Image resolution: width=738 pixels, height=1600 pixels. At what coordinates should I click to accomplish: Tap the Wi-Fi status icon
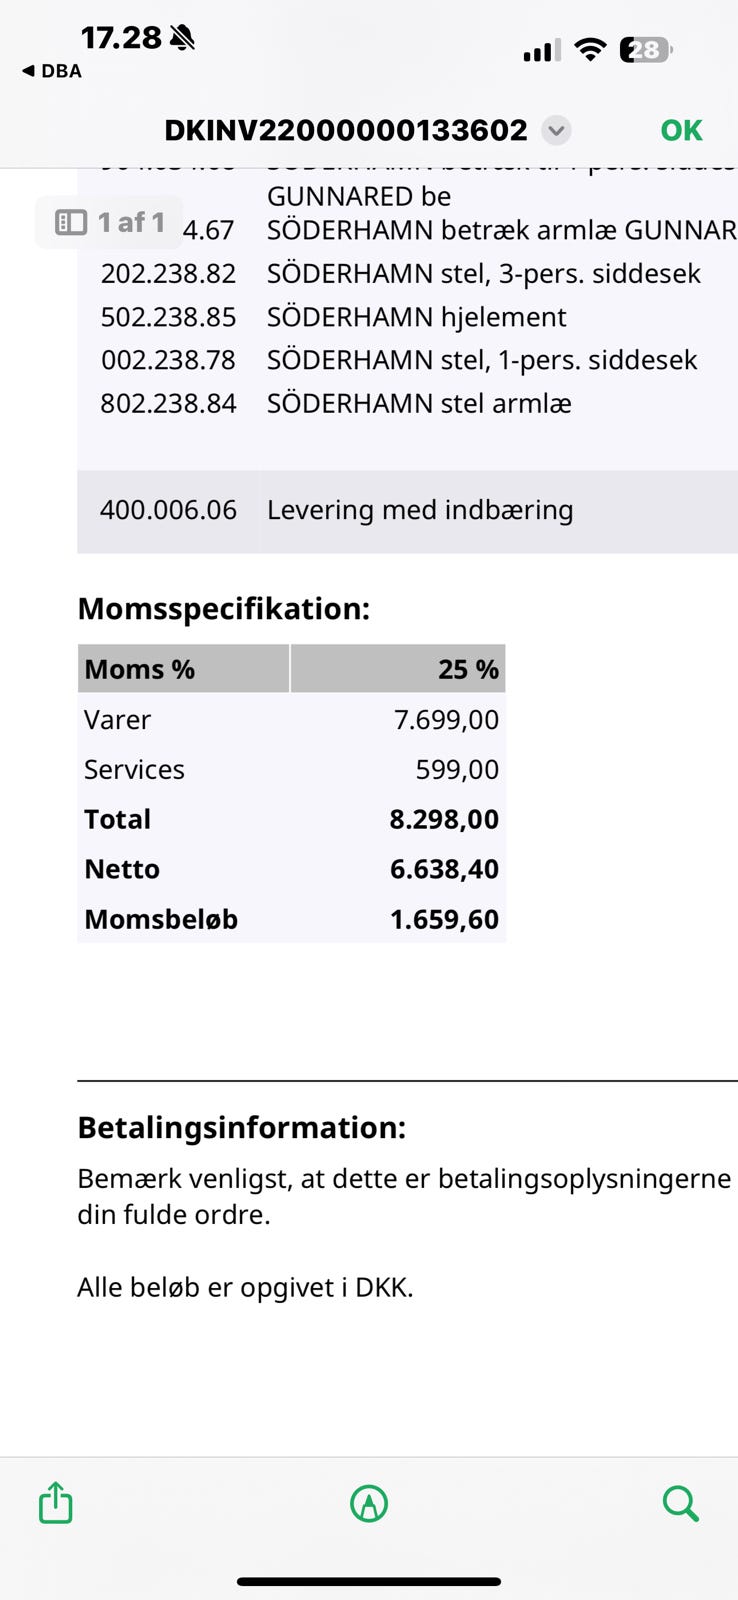[591, 49]
